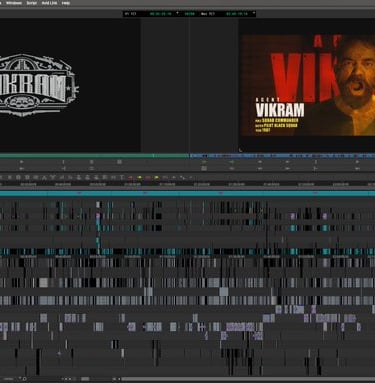The image size is (375, 383).
Task: Click the blue record position bar under the right monitor
Action: [x=282, y=156]
